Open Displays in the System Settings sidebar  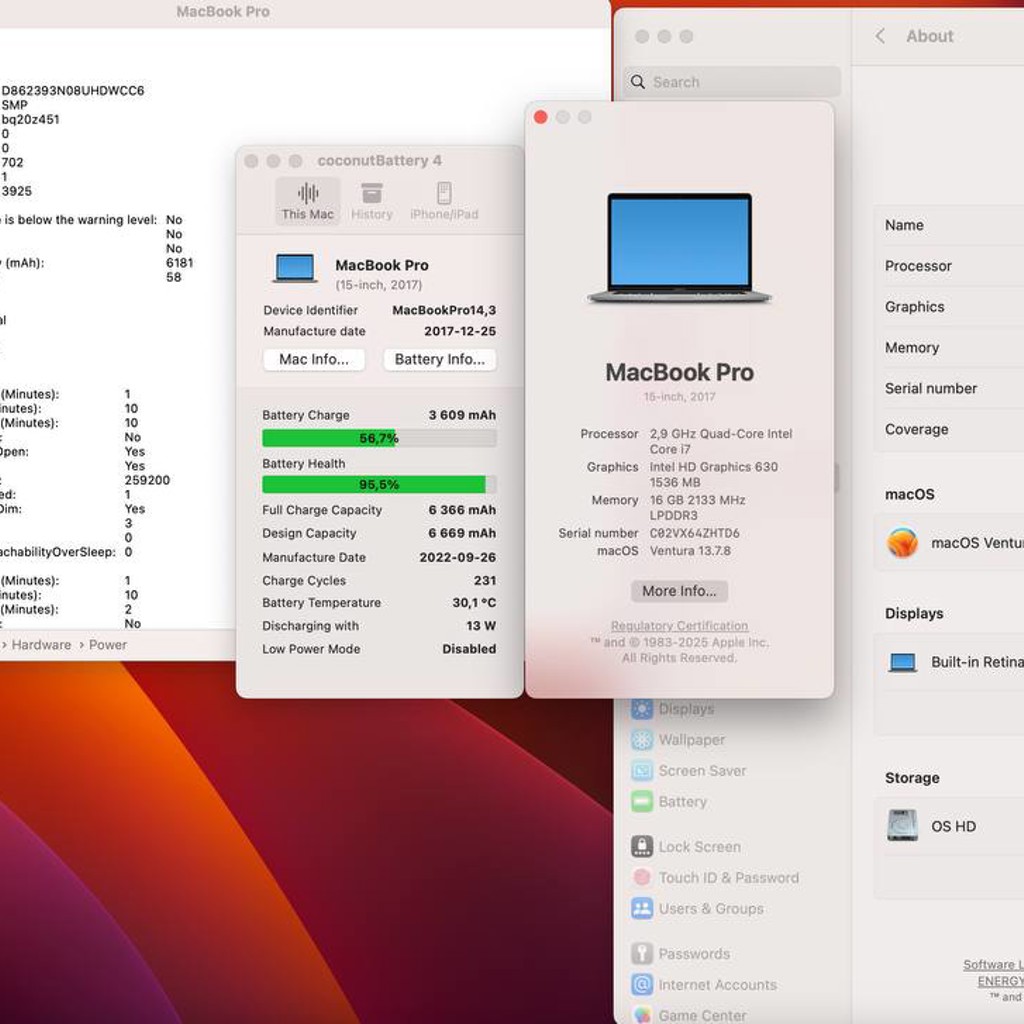click(673, 709)
